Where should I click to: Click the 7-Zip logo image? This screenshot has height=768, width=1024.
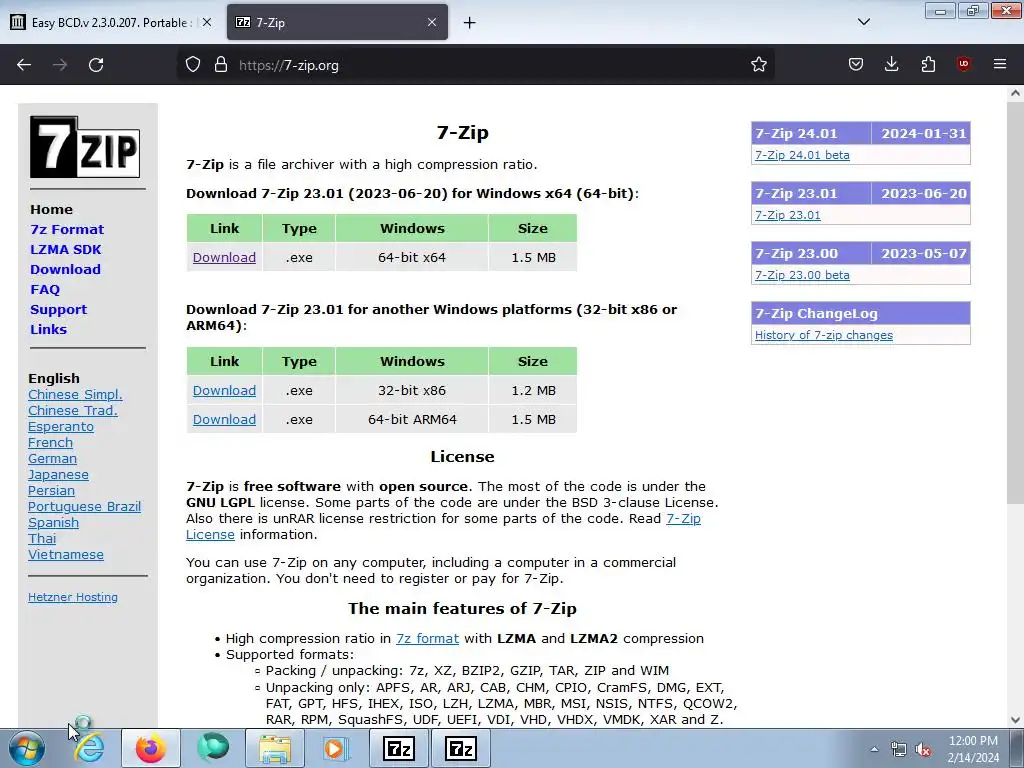pyautogui.click(x=85, y=147)
